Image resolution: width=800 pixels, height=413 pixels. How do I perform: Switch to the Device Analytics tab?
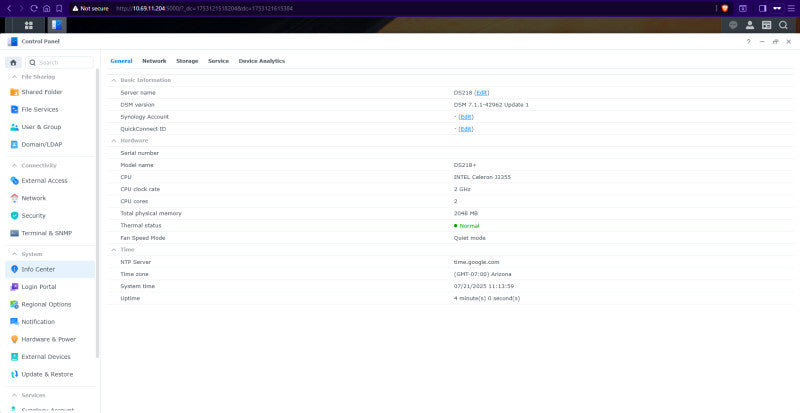point(262,61)
